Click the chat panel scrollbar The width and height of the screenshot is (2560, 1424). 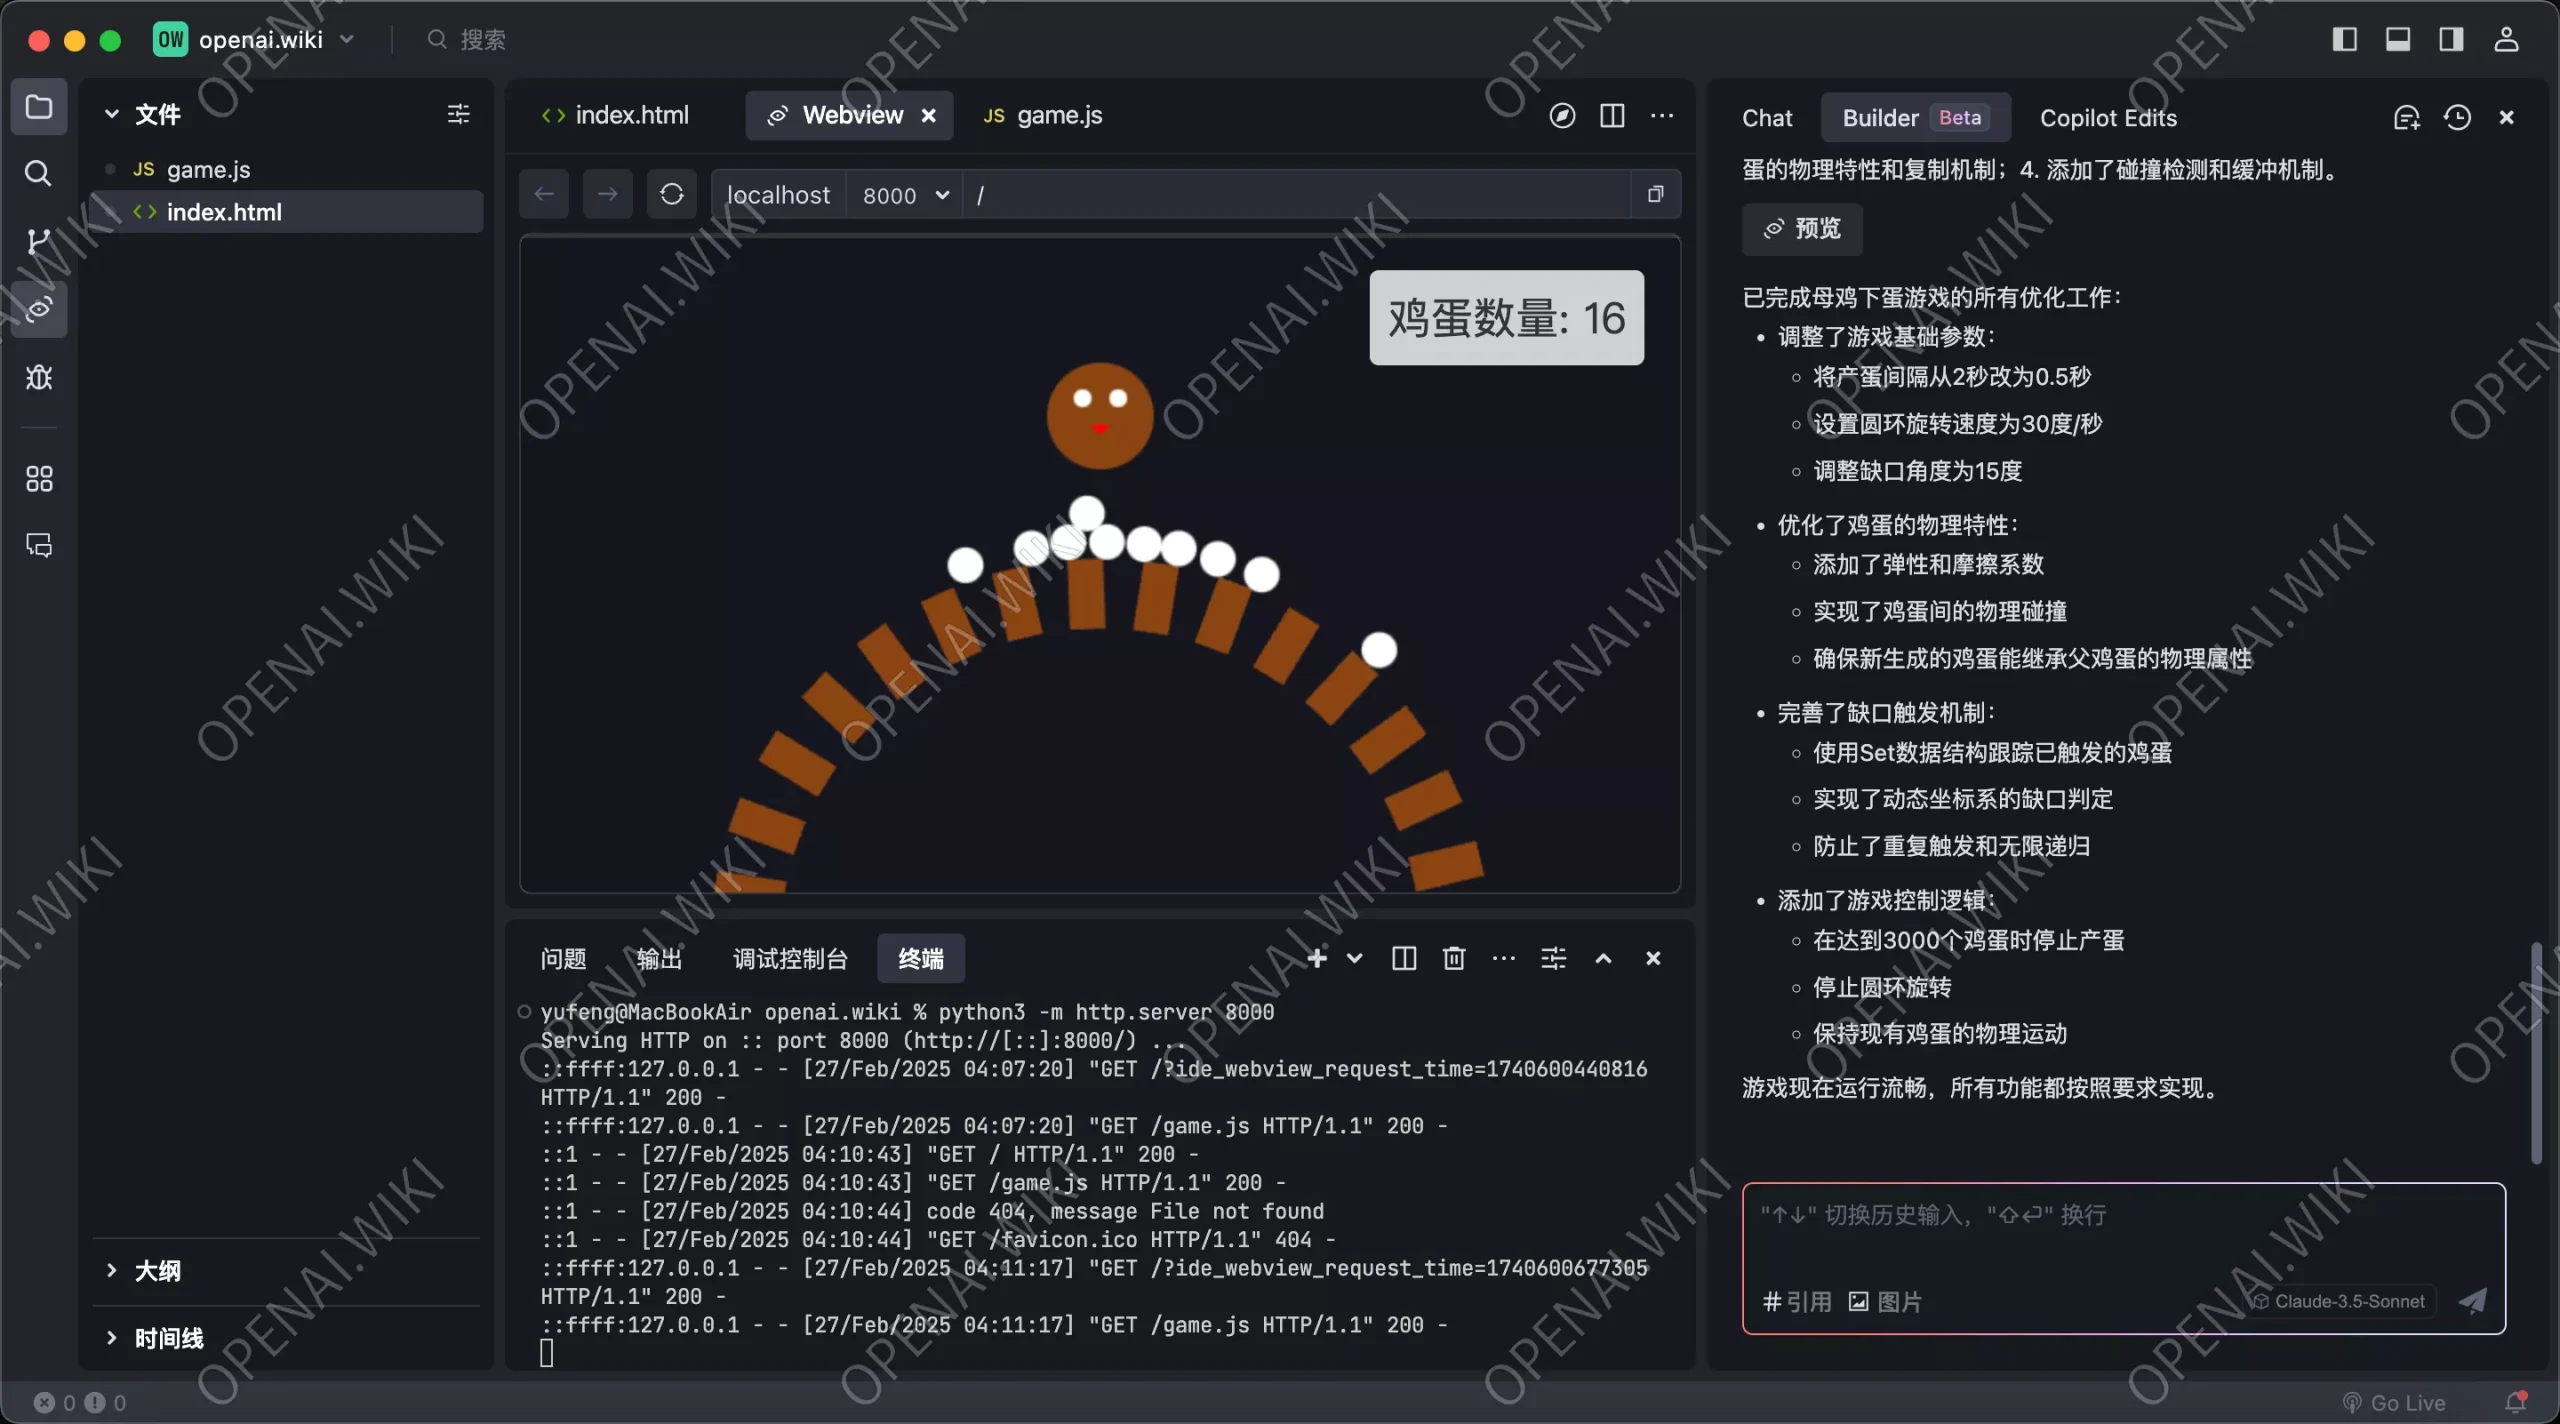(2535, 1052)
